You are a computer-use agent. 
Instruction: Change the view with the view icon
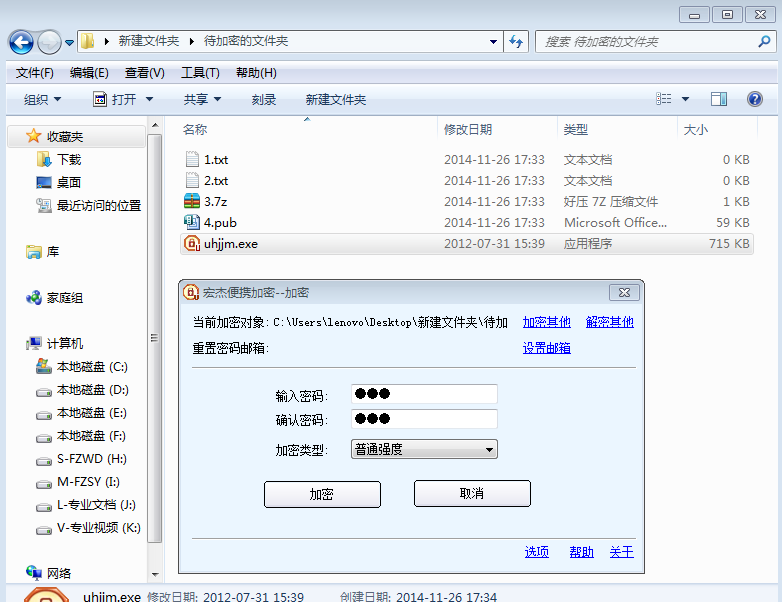[x=663, y=99]
